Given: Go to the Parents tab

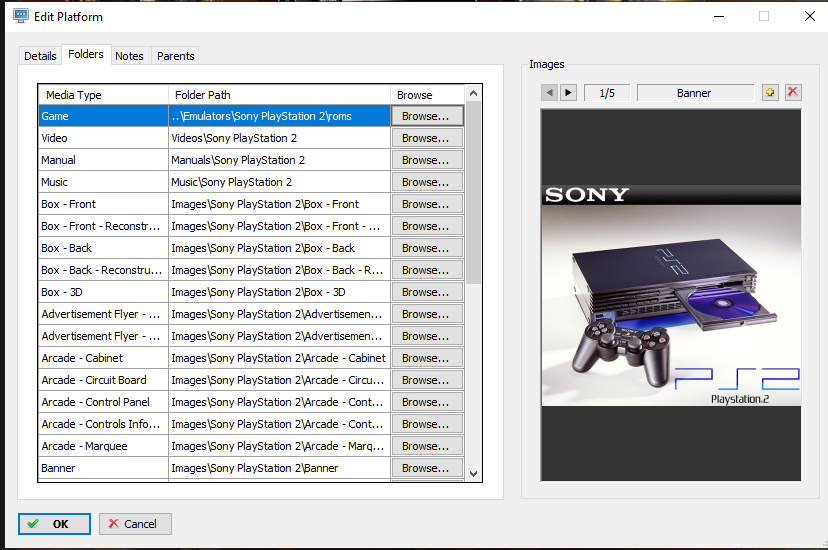Looking at the screenshot, I should (x=175, y=56).
